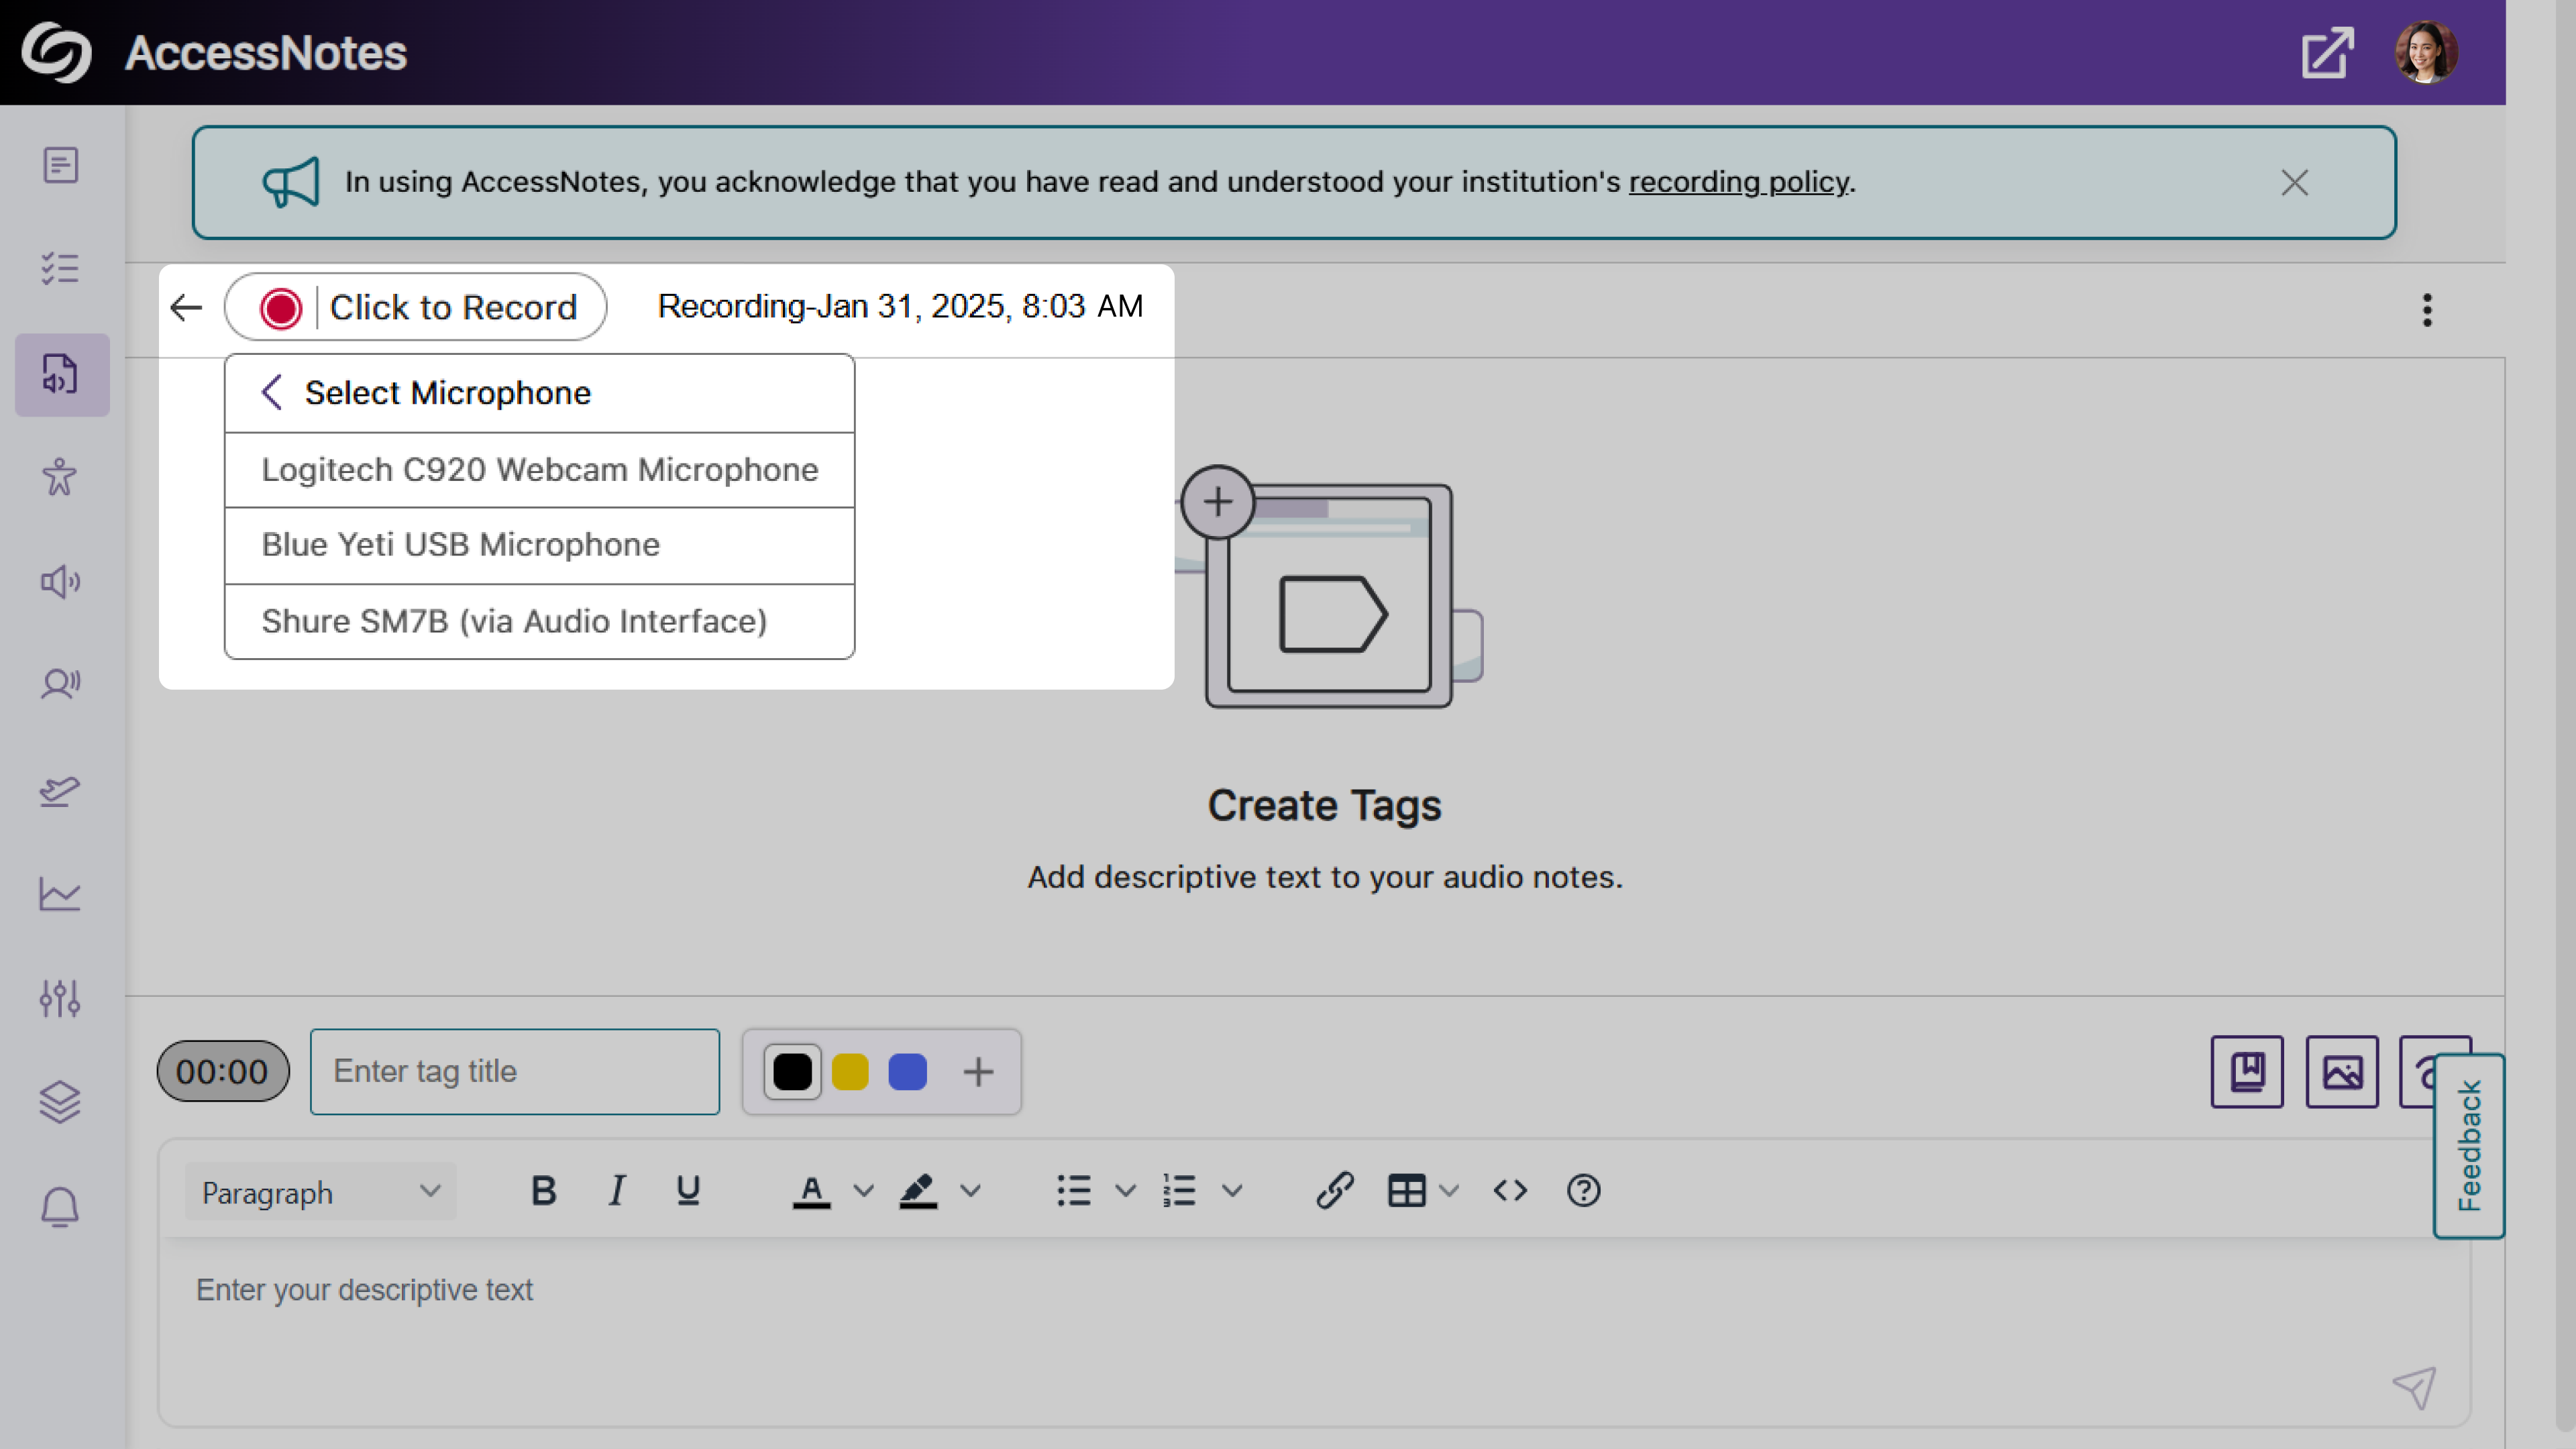Image resolution: width=2576 pixels, height=1449 pixels.
Task: Insert a link using the chain icon
Action: 1334,1191
